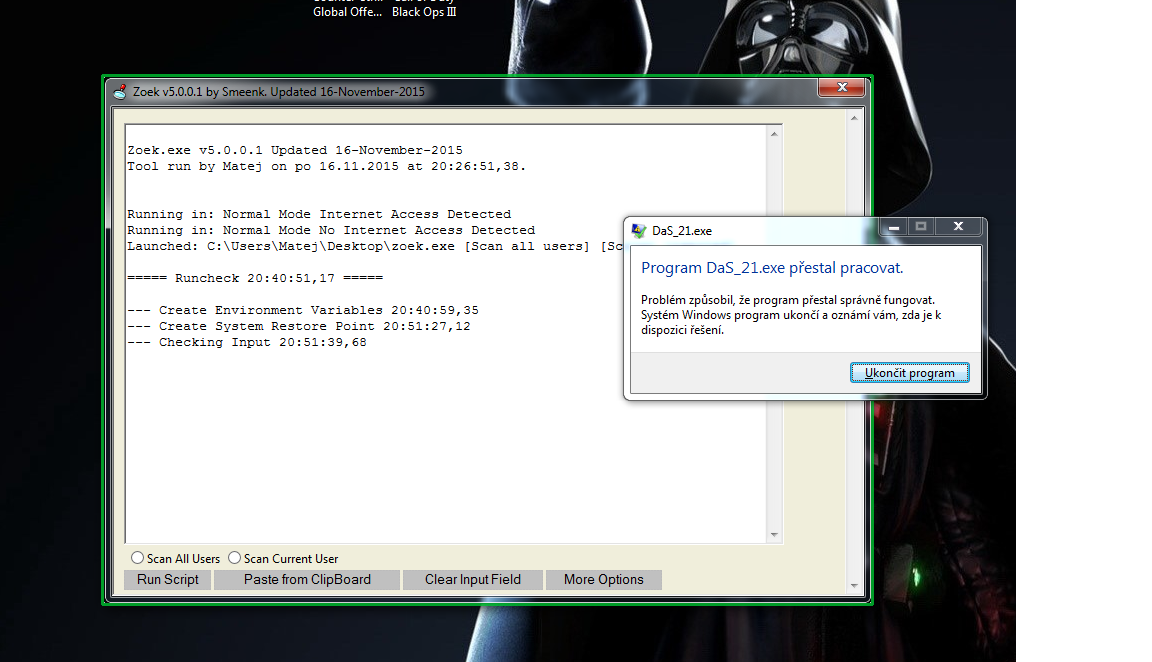Click the Zoek outer scrollbar down arrow
The height and width of the screenshot is (662, 1152).
[x=854, y=586]
